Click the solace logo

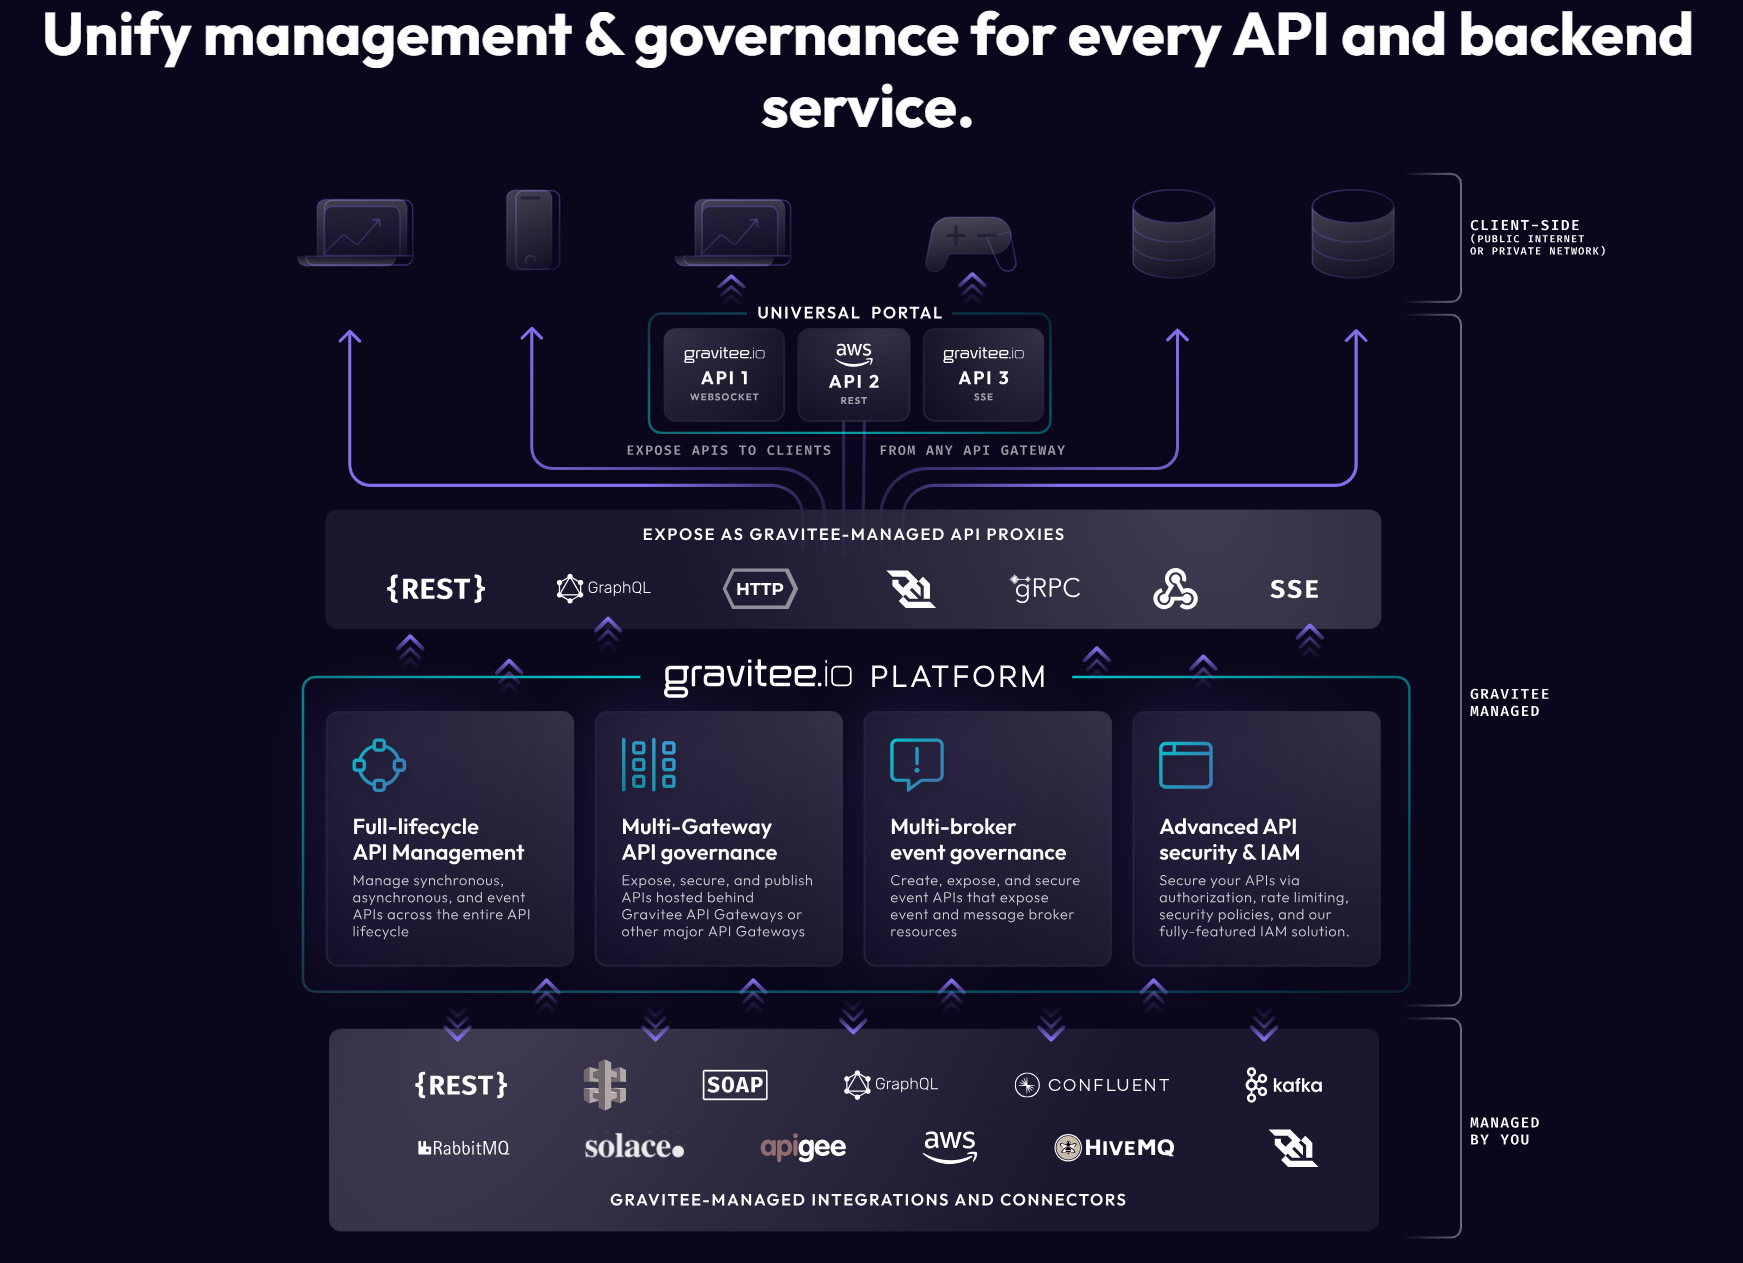pyautogui.click(x=634, y=1147)
